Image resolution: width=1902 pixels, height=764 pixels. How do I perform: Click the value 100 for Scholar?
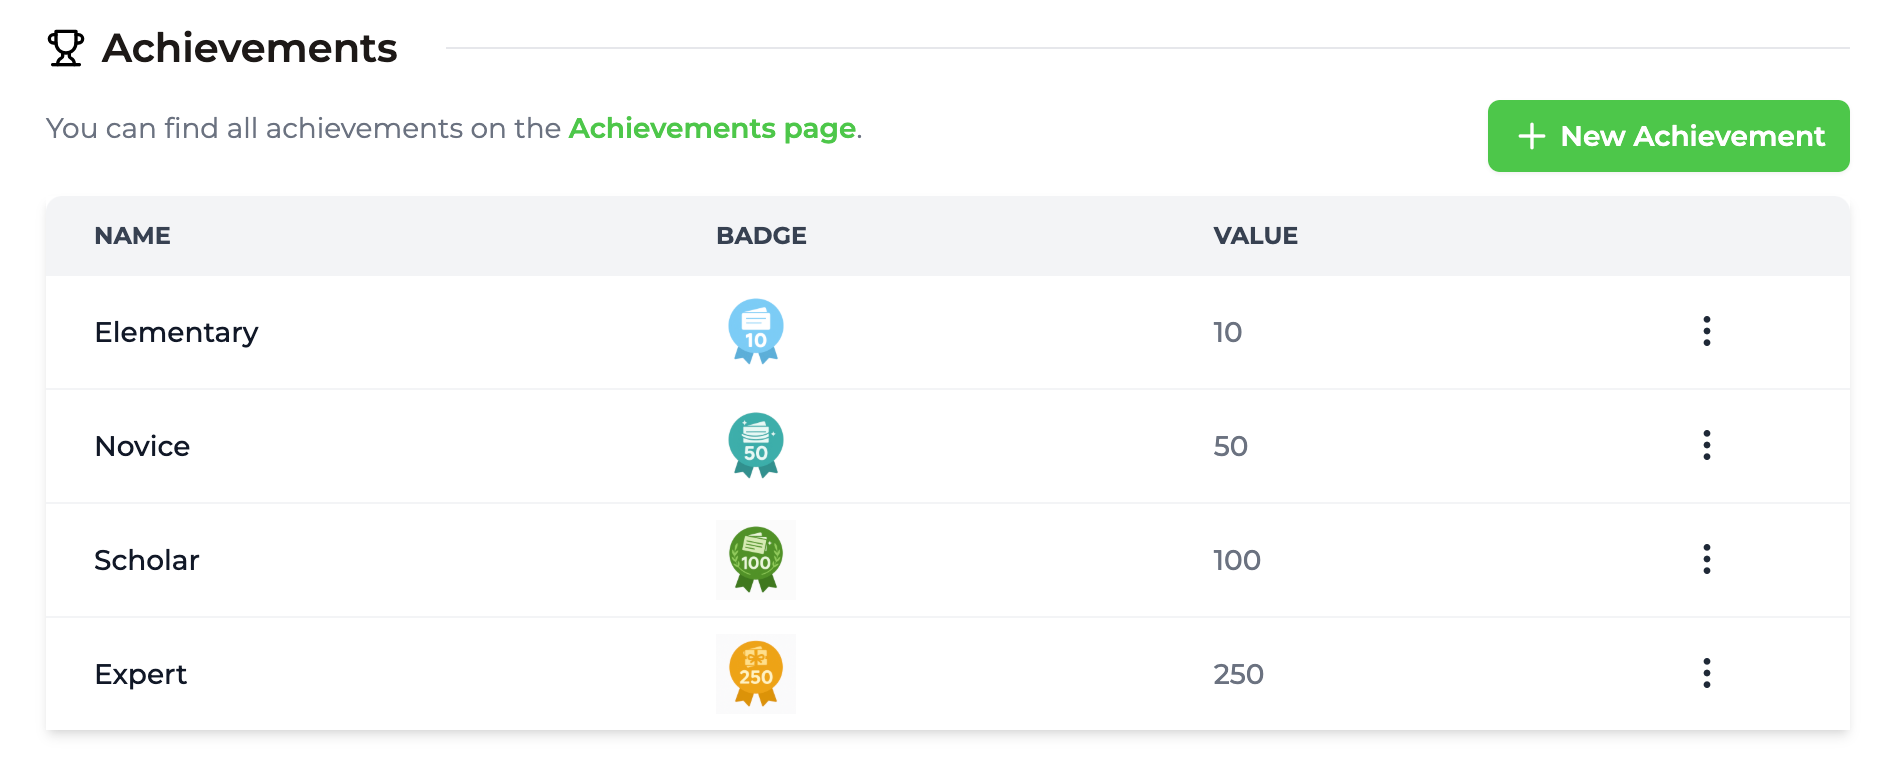[1236, 560]
